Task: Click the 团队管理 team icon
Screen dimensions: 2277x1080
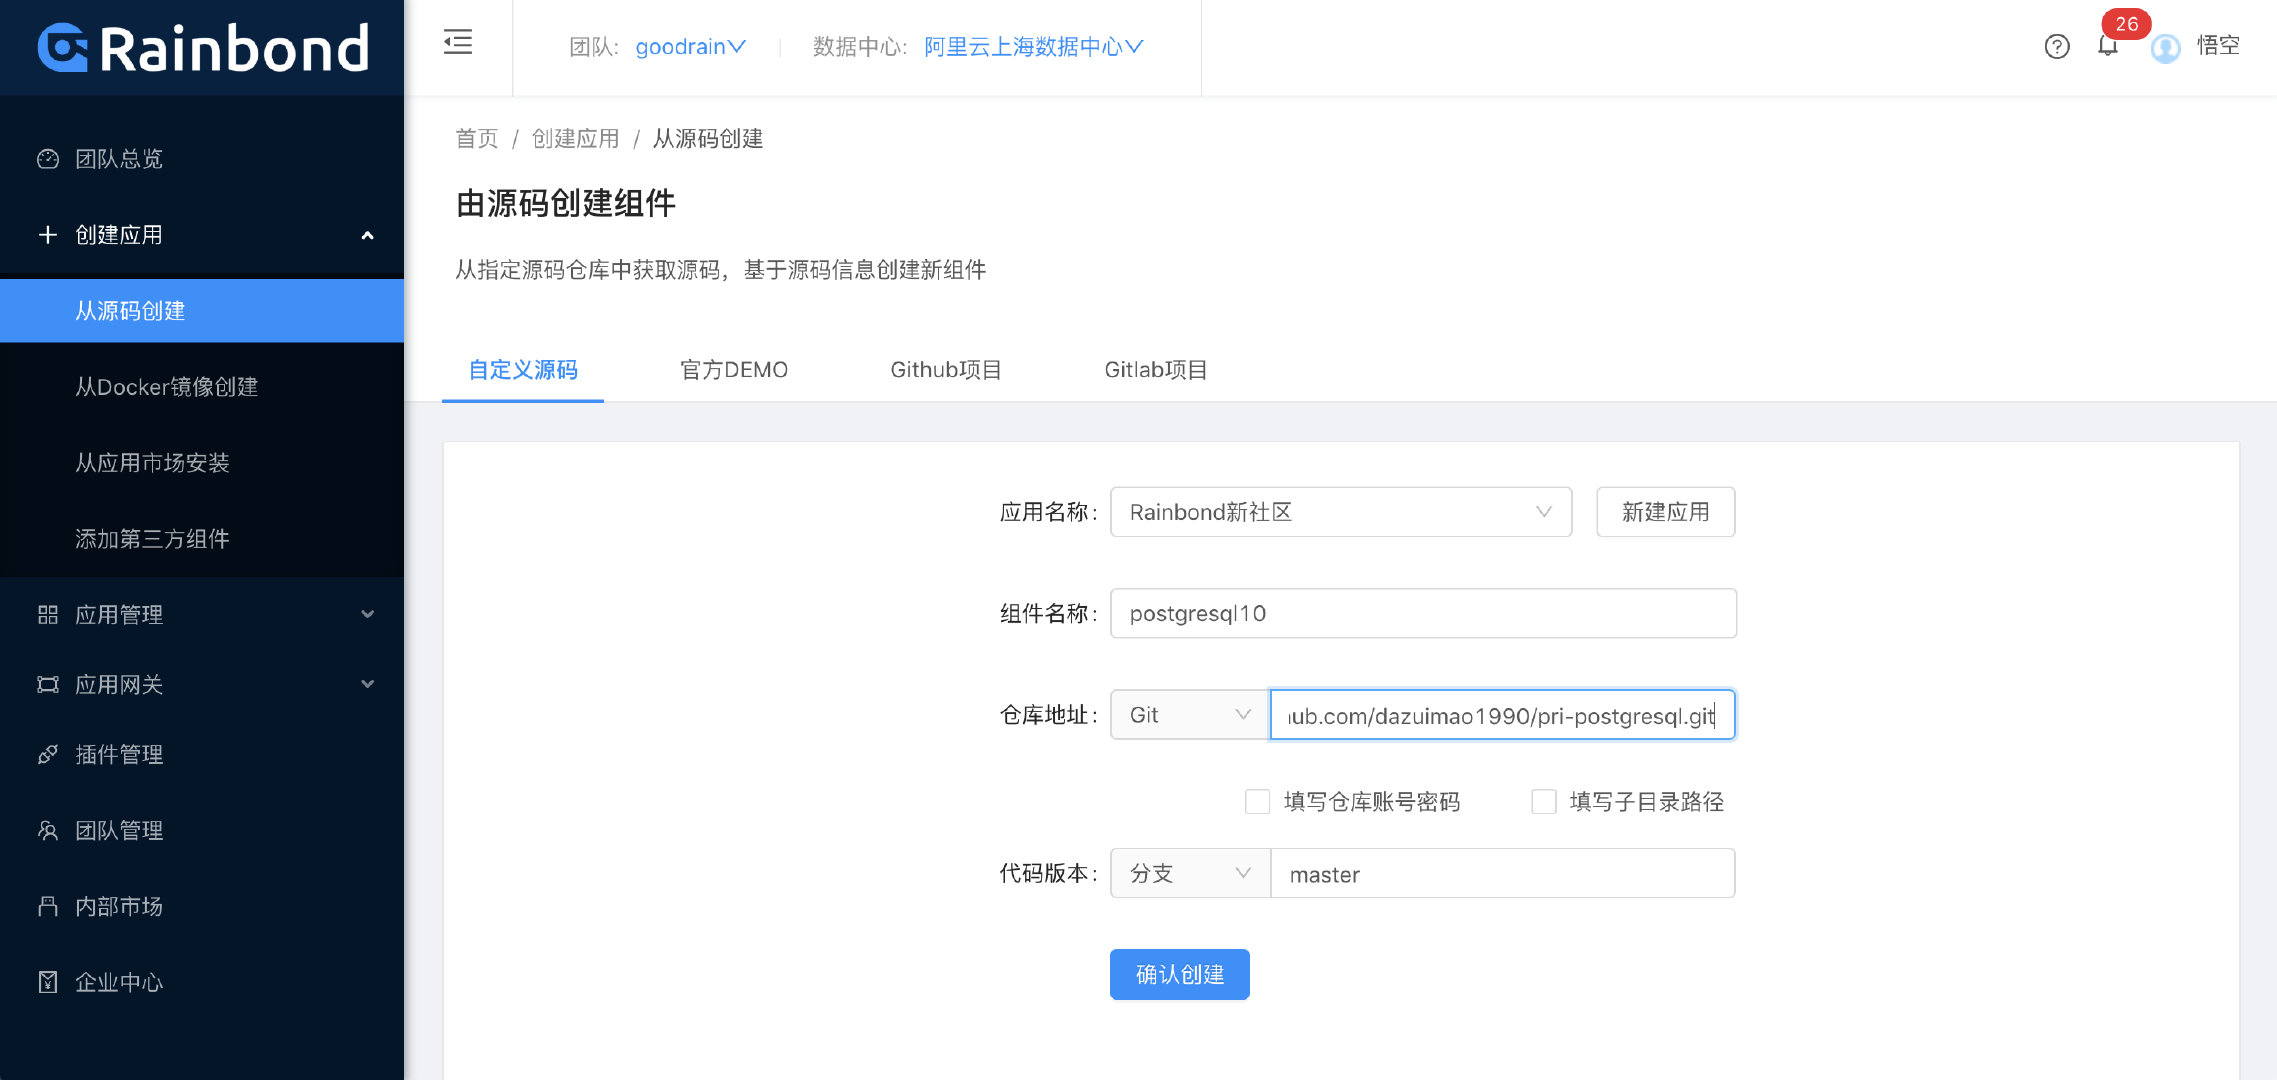Action: [x=48, y=831]
